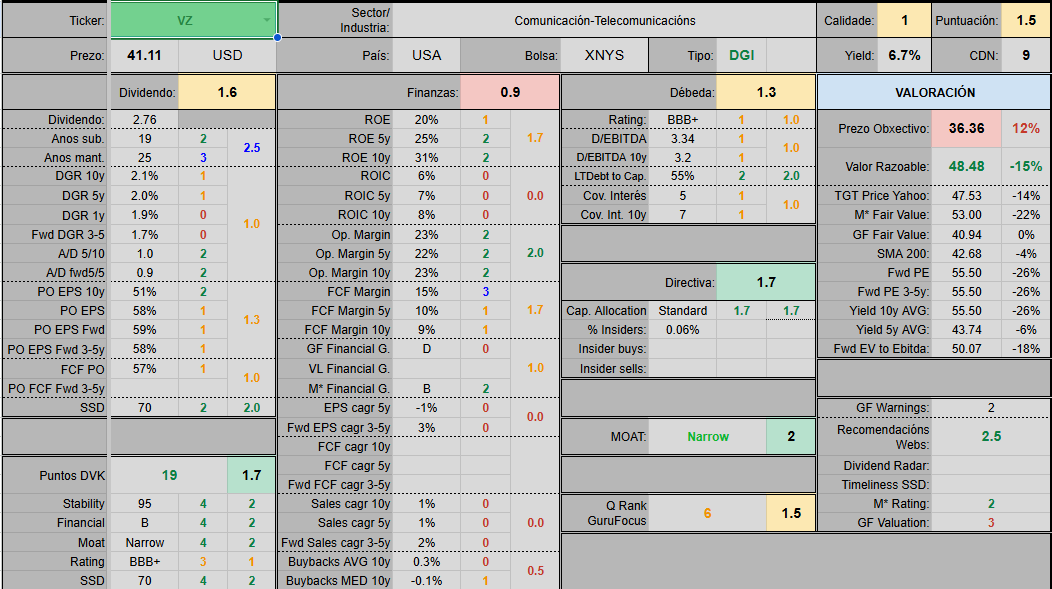This screenshot has height=589, width=1052.
Task: Select the Cap. Allocation Standard cell
Action: coord(682,311)
